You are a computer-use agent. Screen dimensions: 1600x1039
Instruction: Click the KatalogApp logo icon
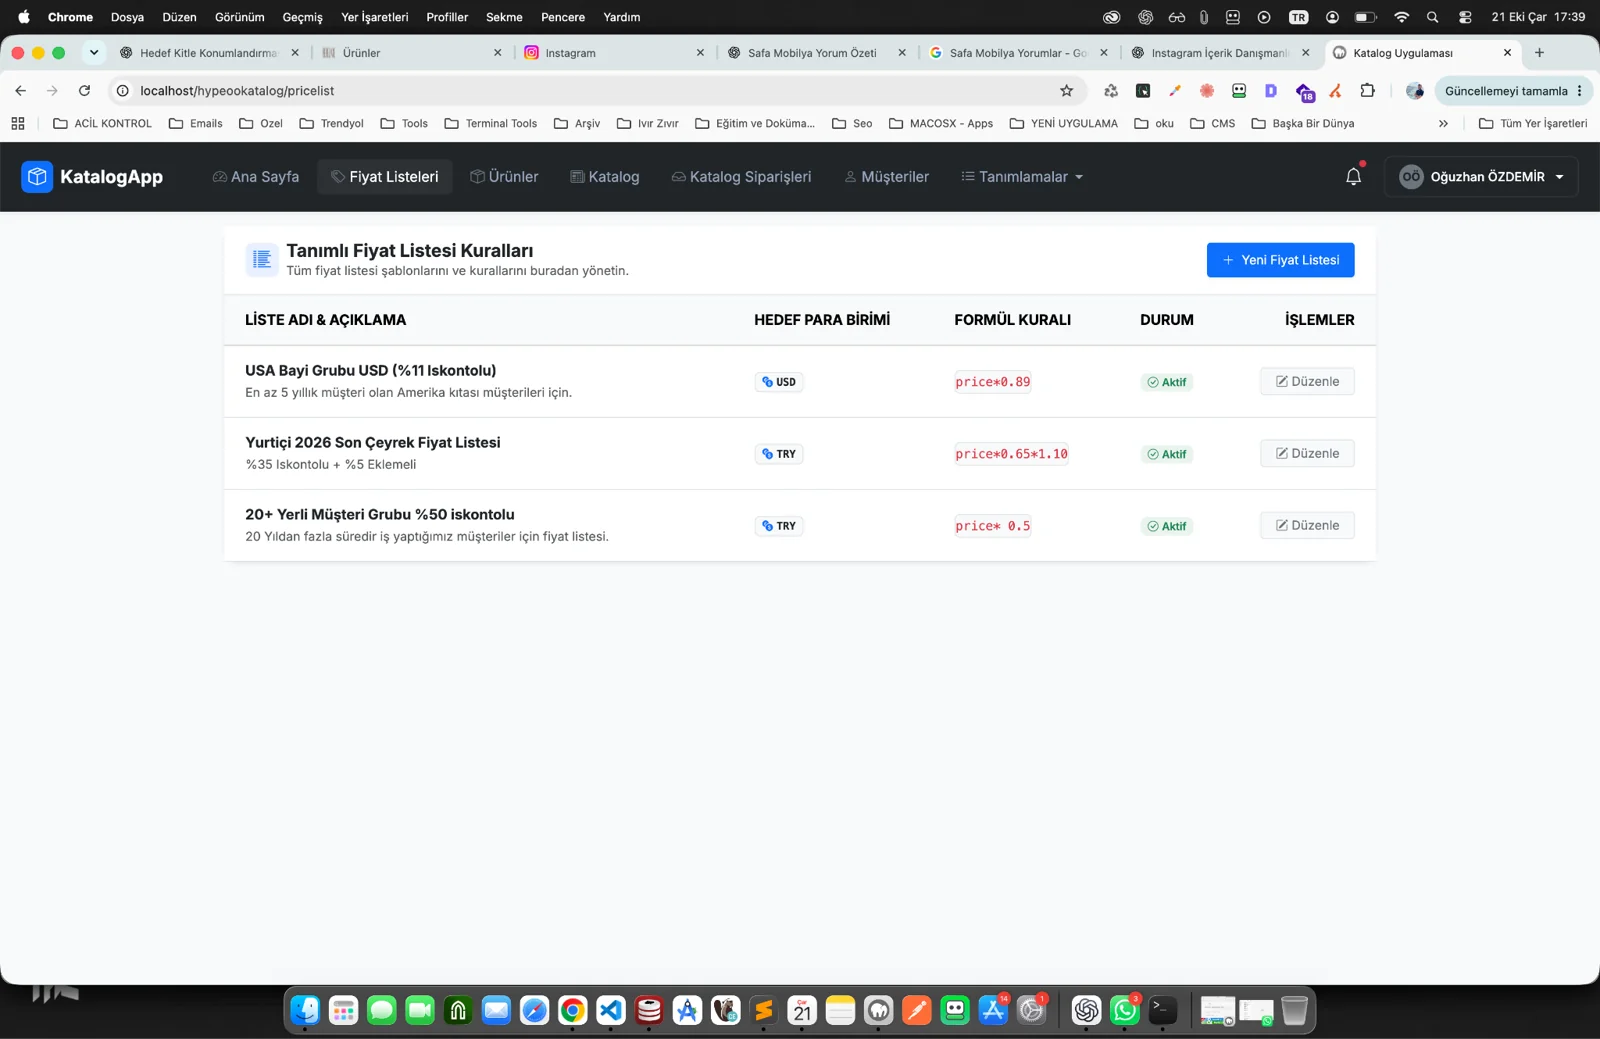point(37,177)
